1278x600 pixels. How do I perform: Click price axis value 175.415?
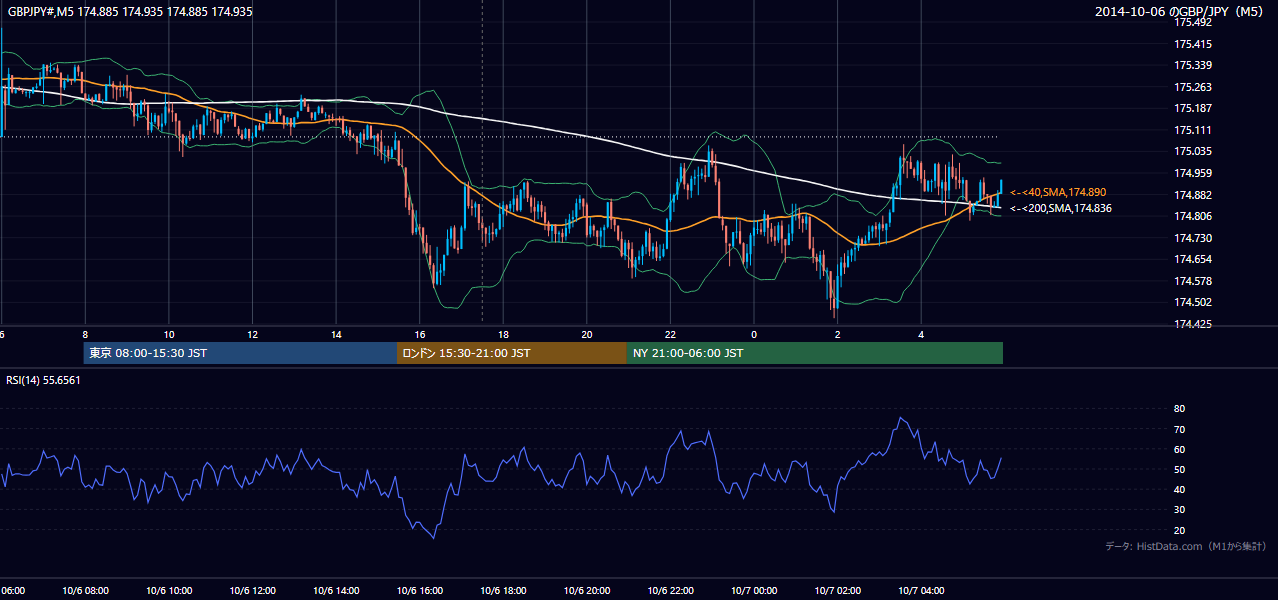point(1193,44)
